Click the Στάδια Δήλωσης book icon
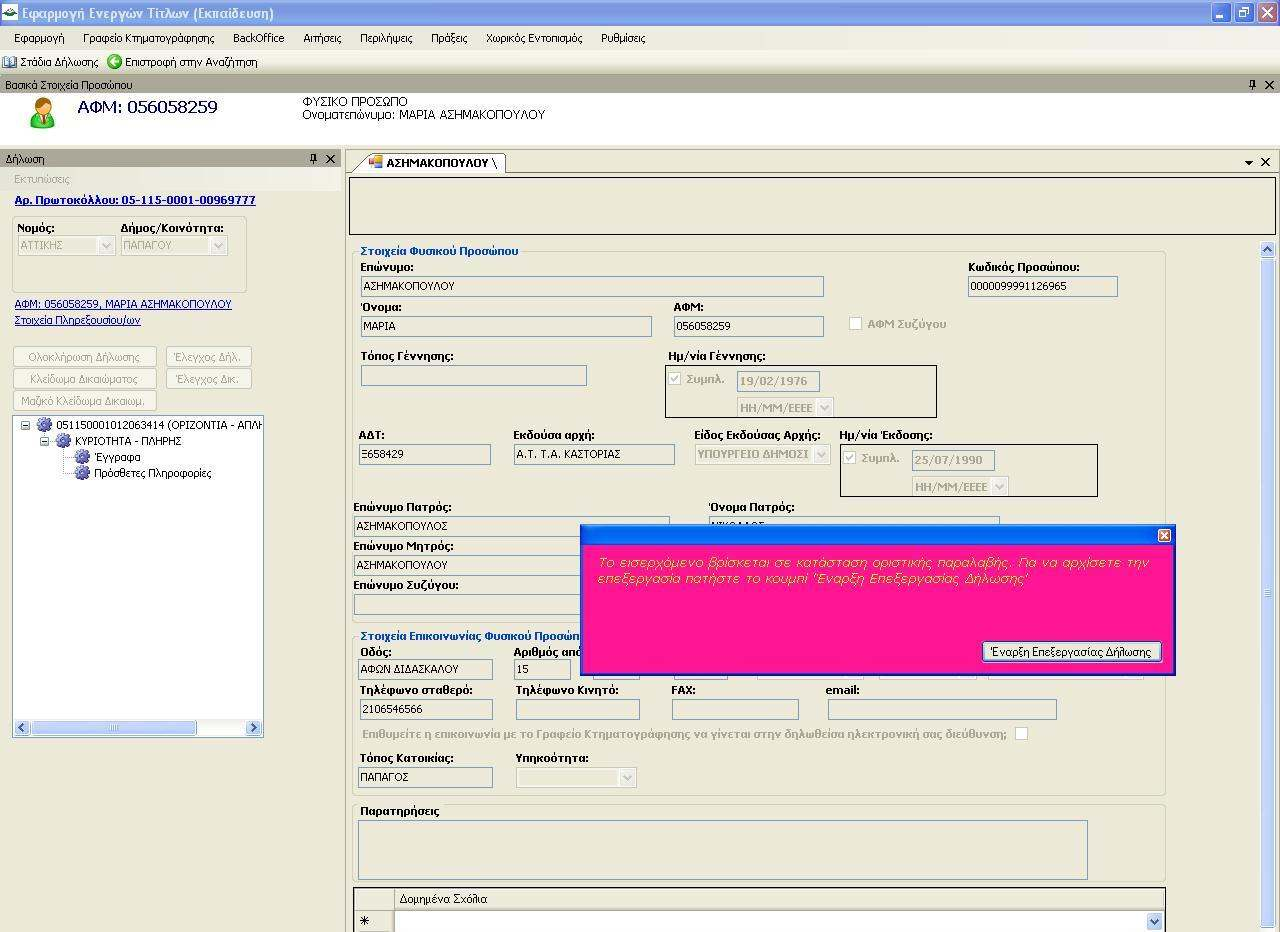The image size is (1280, 932). pos(10,62)
